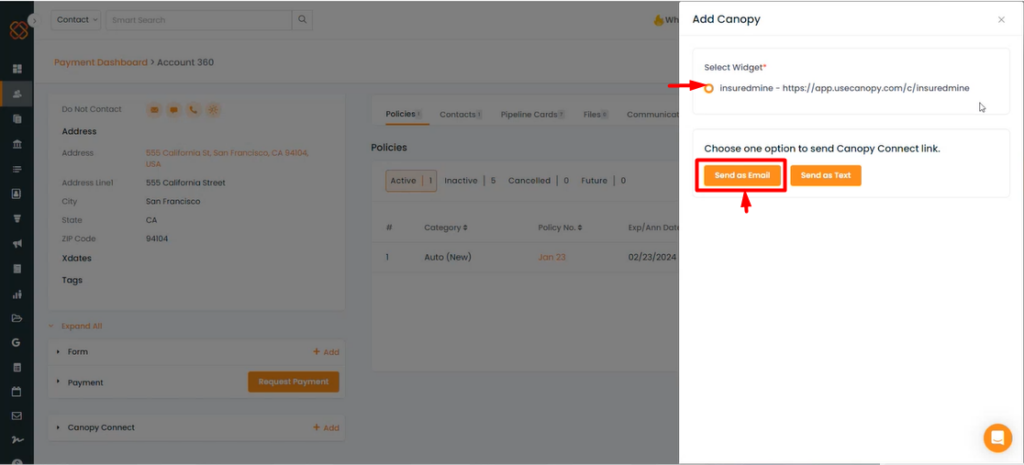Open the bar chart reports icon in sidebar
This screenshot has height=465, width=1024.
point(18,293)
